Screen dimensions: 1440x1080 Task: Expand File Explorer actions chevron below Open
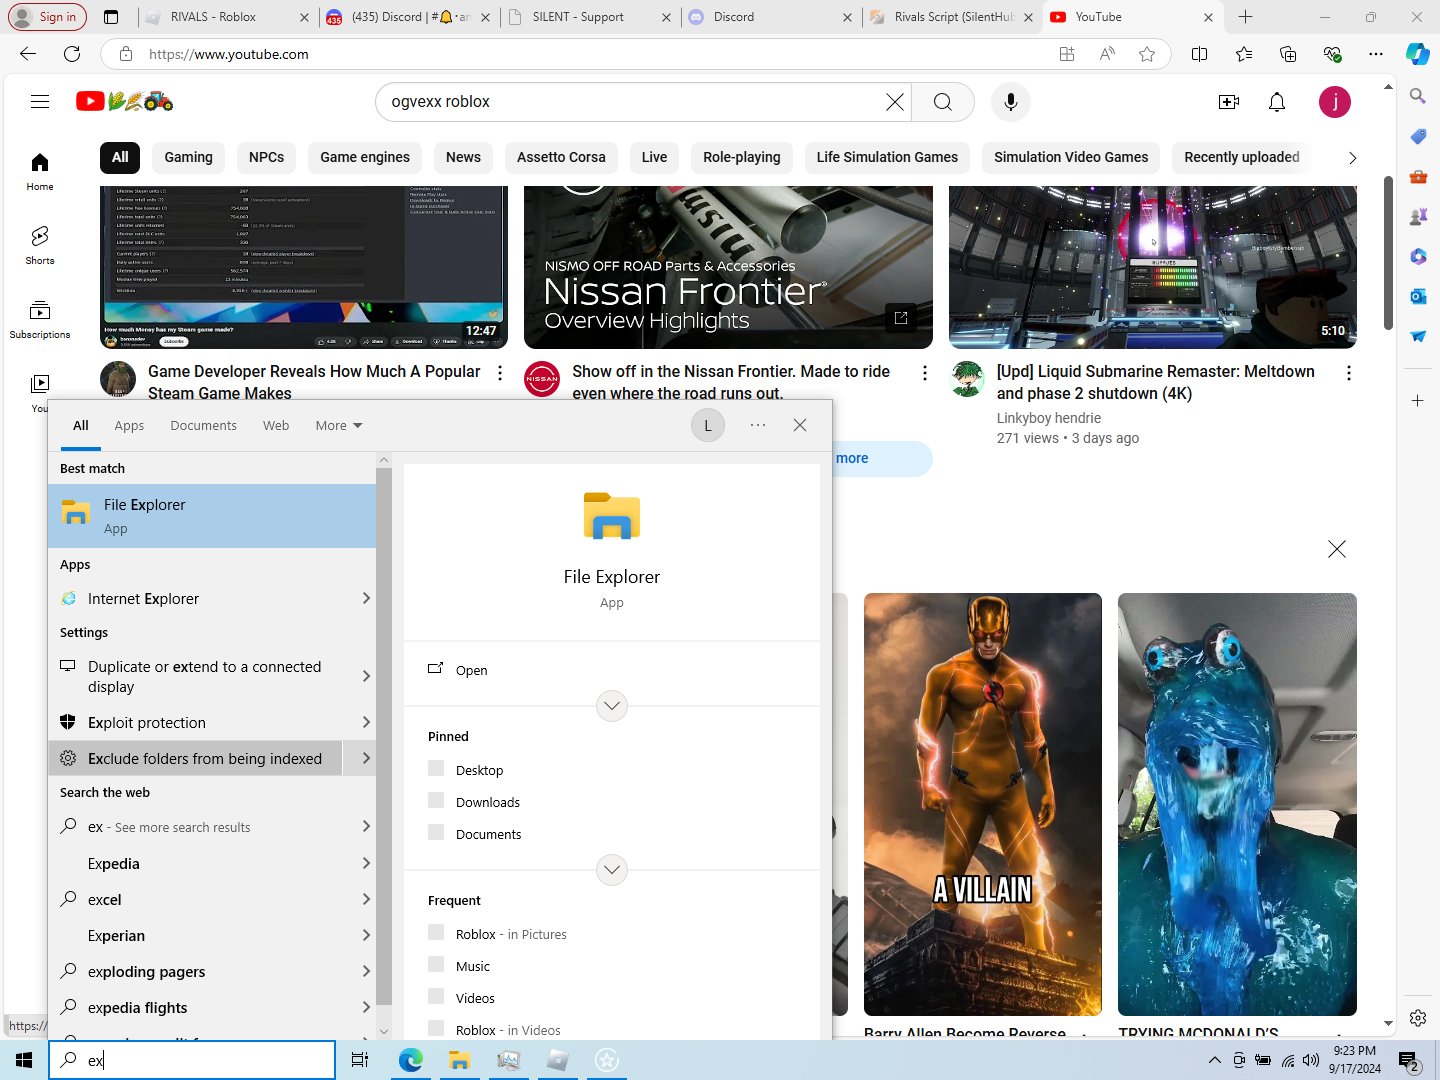612,706
